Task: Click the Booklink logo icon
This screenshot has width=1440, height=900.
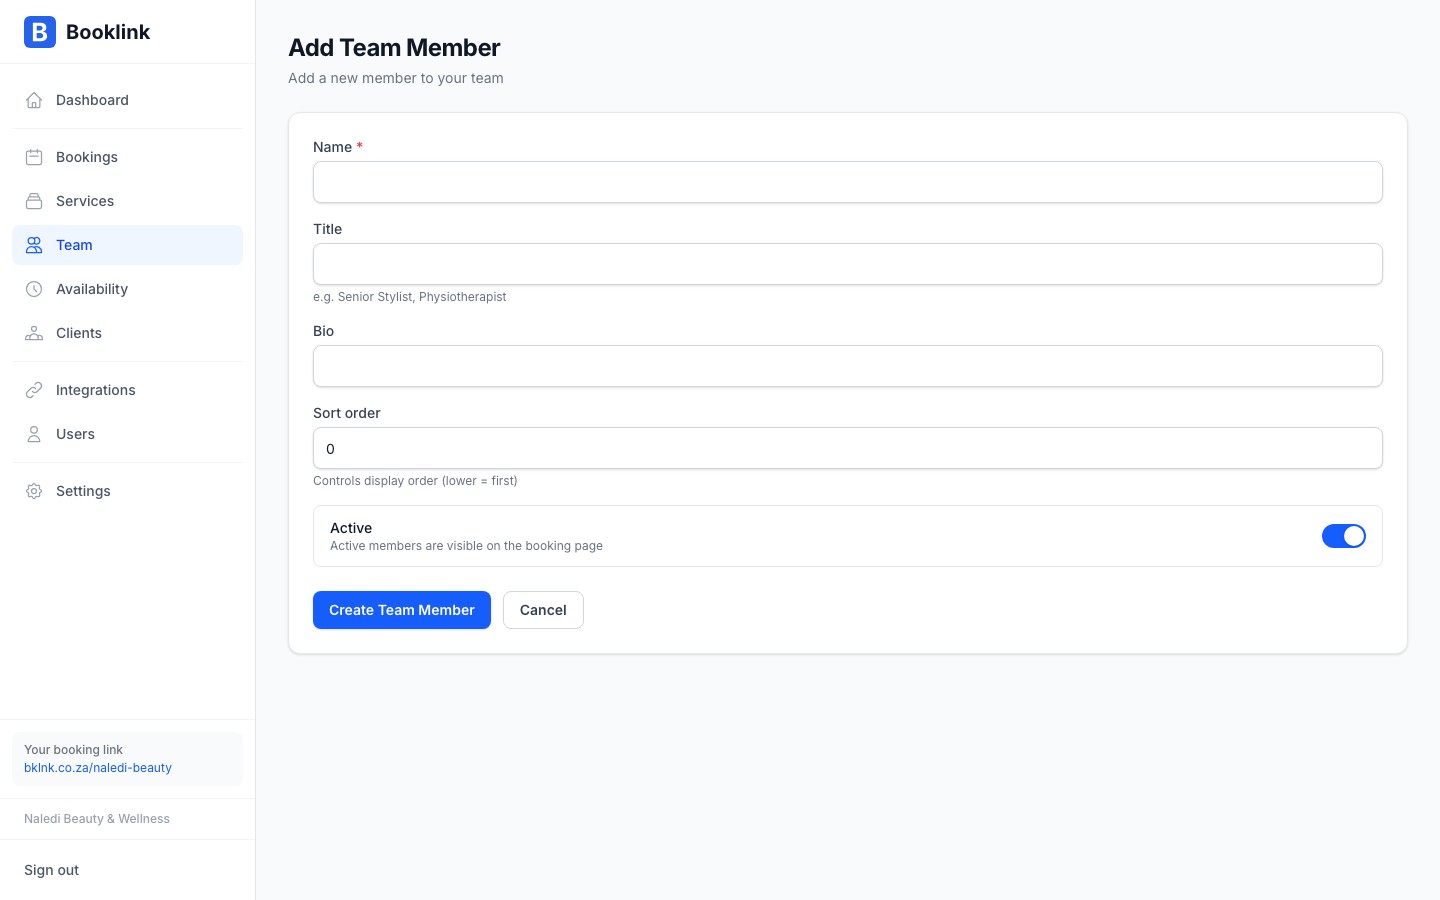Action: coord(40,32)
